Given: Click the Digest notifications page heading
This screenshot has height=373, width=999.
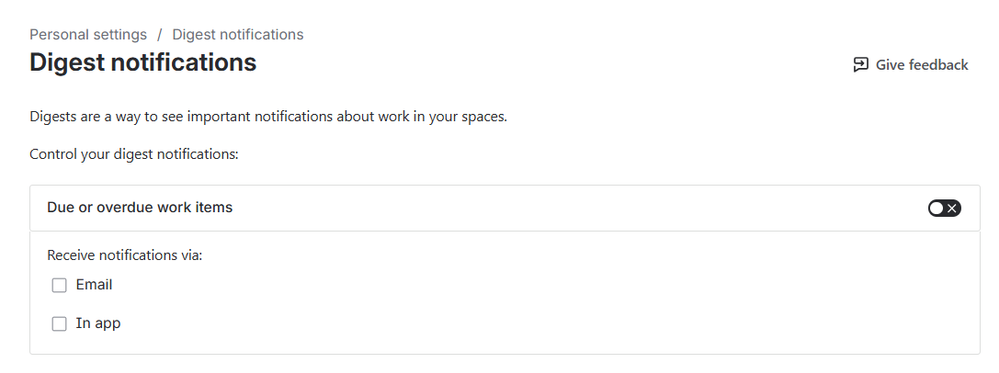Looking at the screenshot, I should pos(143,62).
